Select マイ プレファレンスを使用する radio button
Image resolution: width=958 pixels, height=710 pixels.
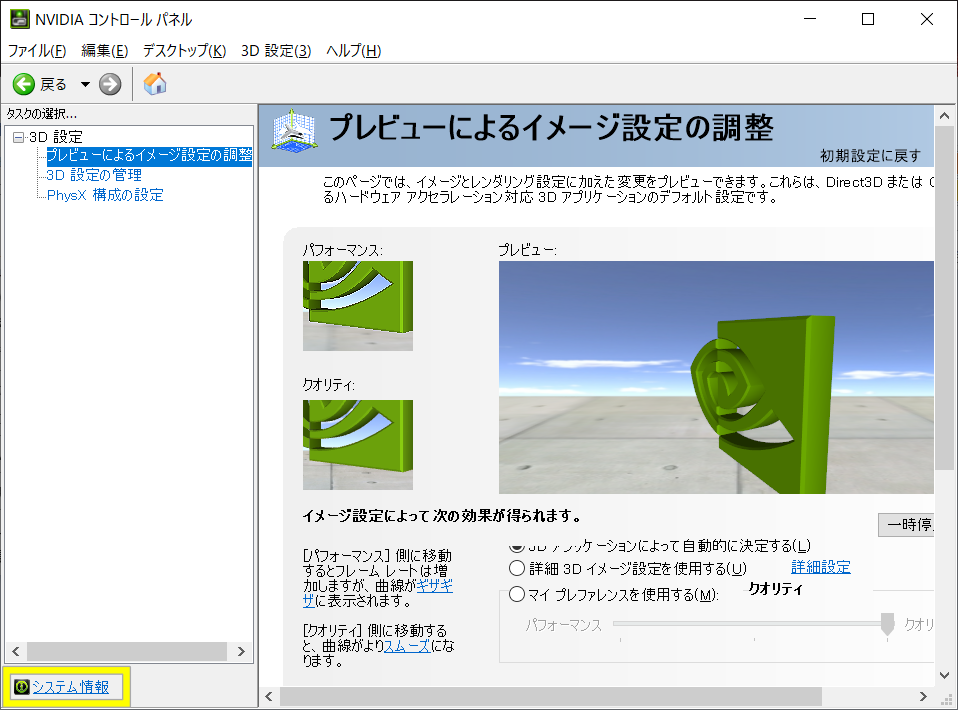pos(517,595)
